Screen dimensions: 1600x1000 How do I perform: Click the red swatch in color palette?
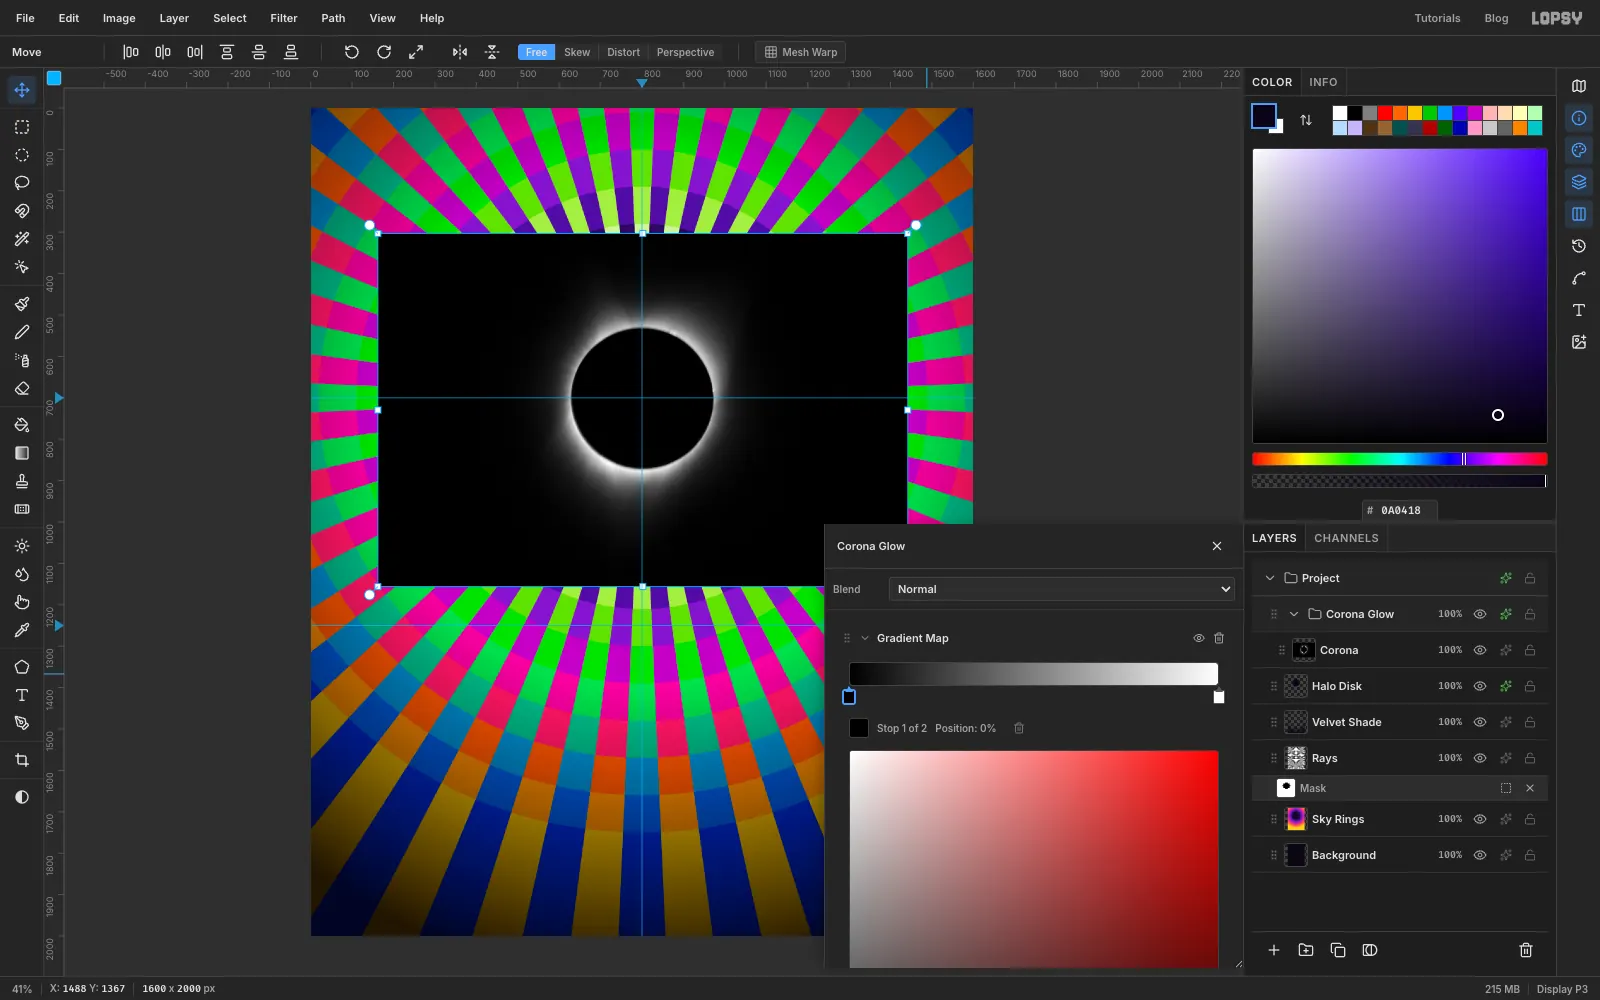tap(1385, 113)
